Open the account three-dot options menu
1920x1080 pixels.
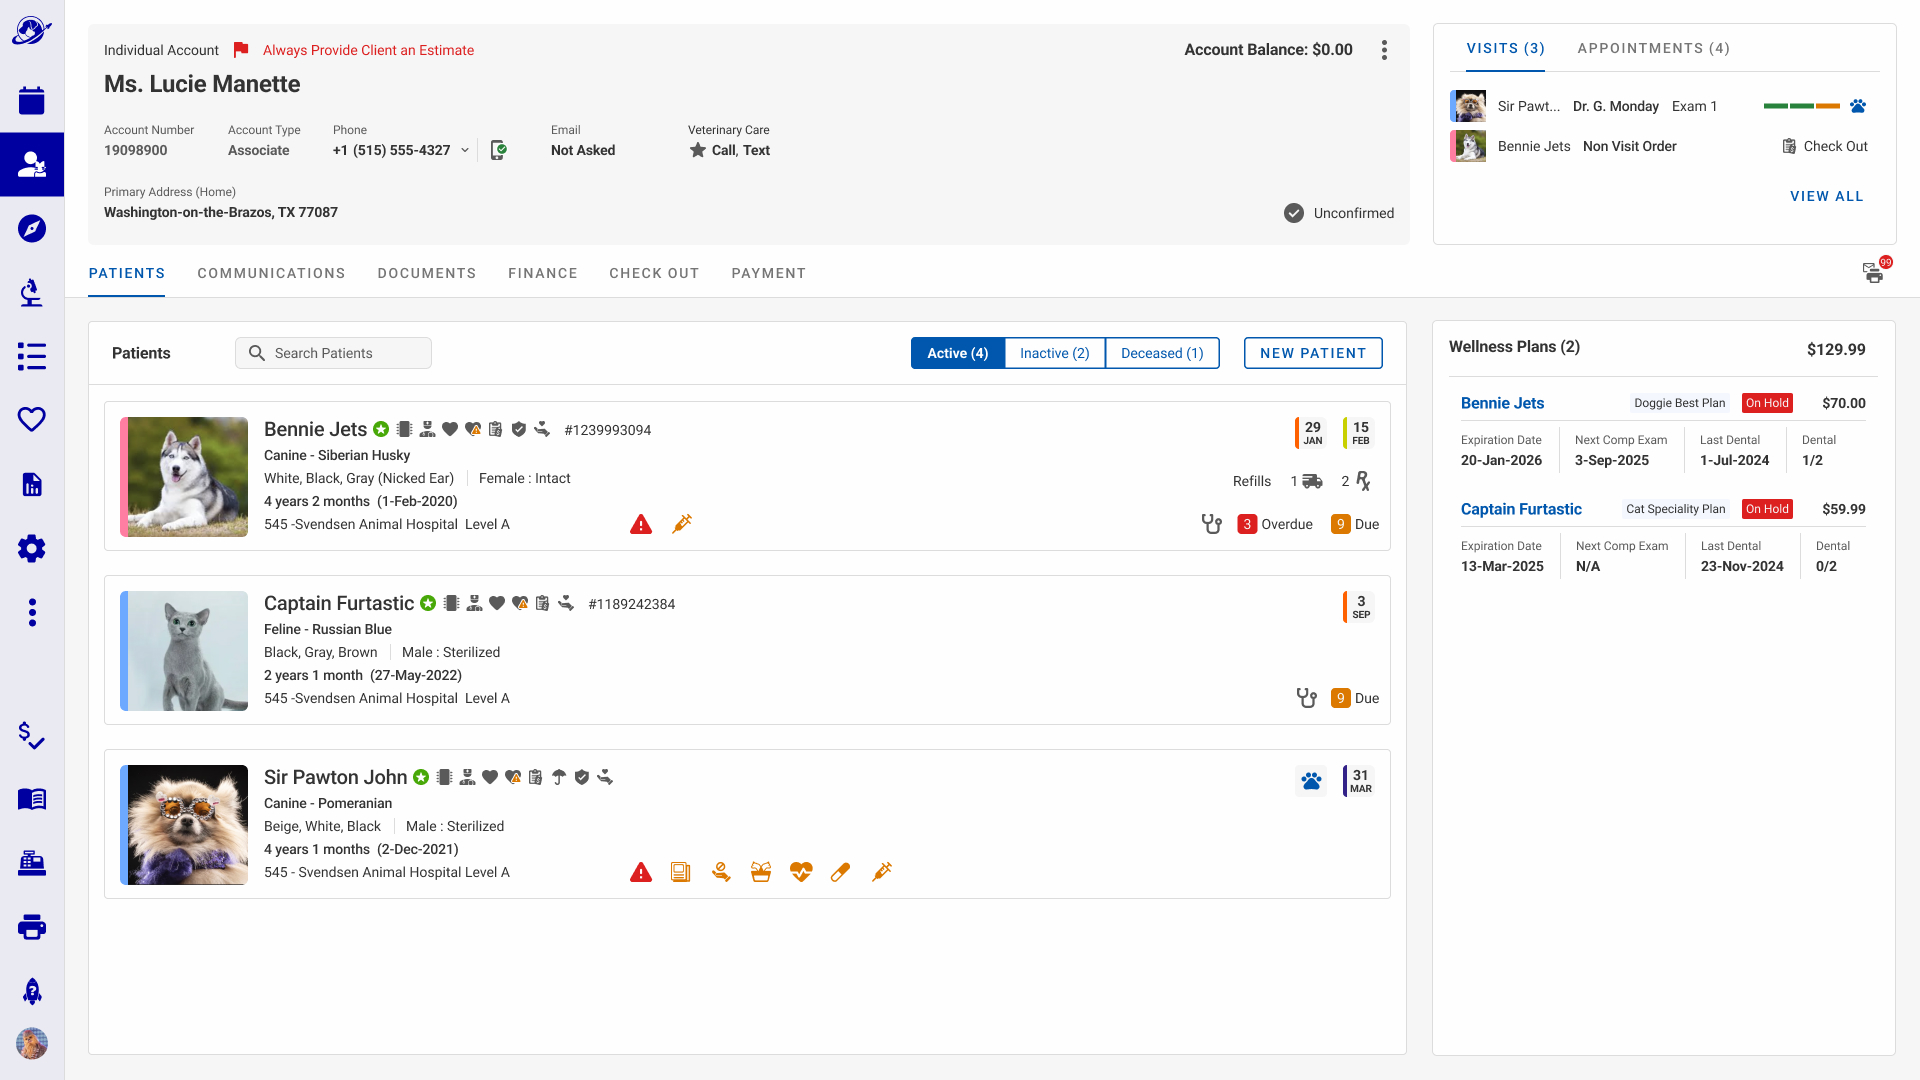1384,50
